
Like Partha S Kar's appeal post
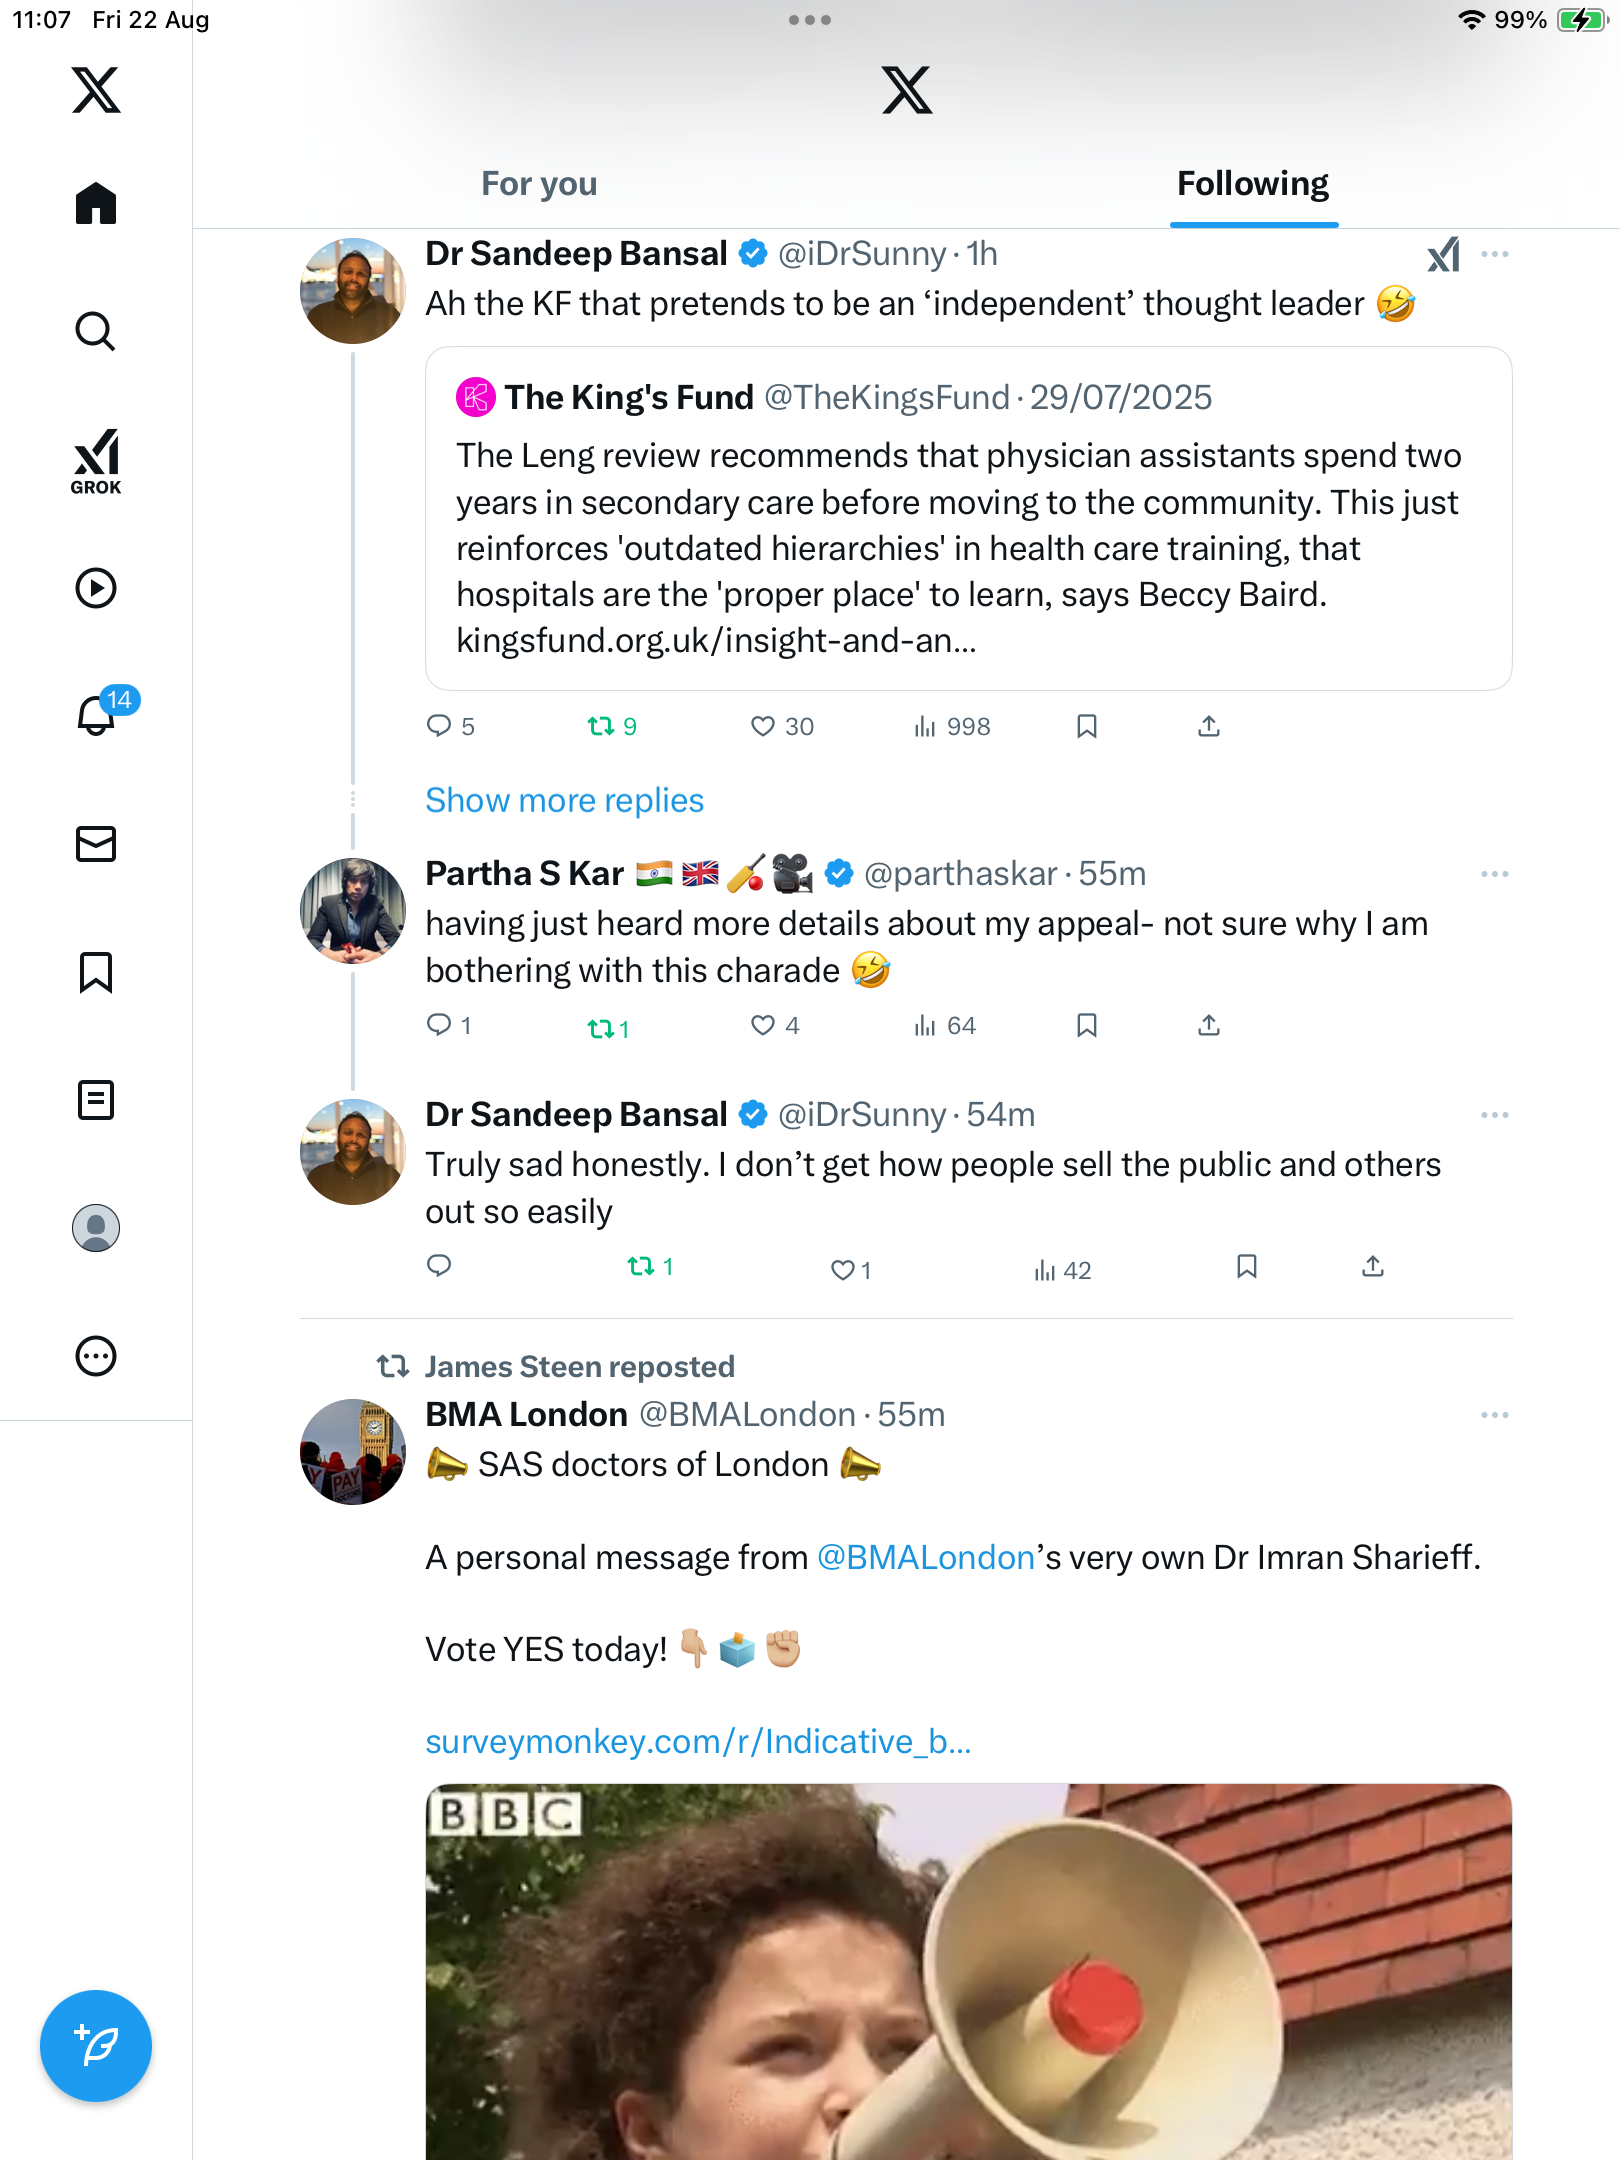pos(763,1026)
